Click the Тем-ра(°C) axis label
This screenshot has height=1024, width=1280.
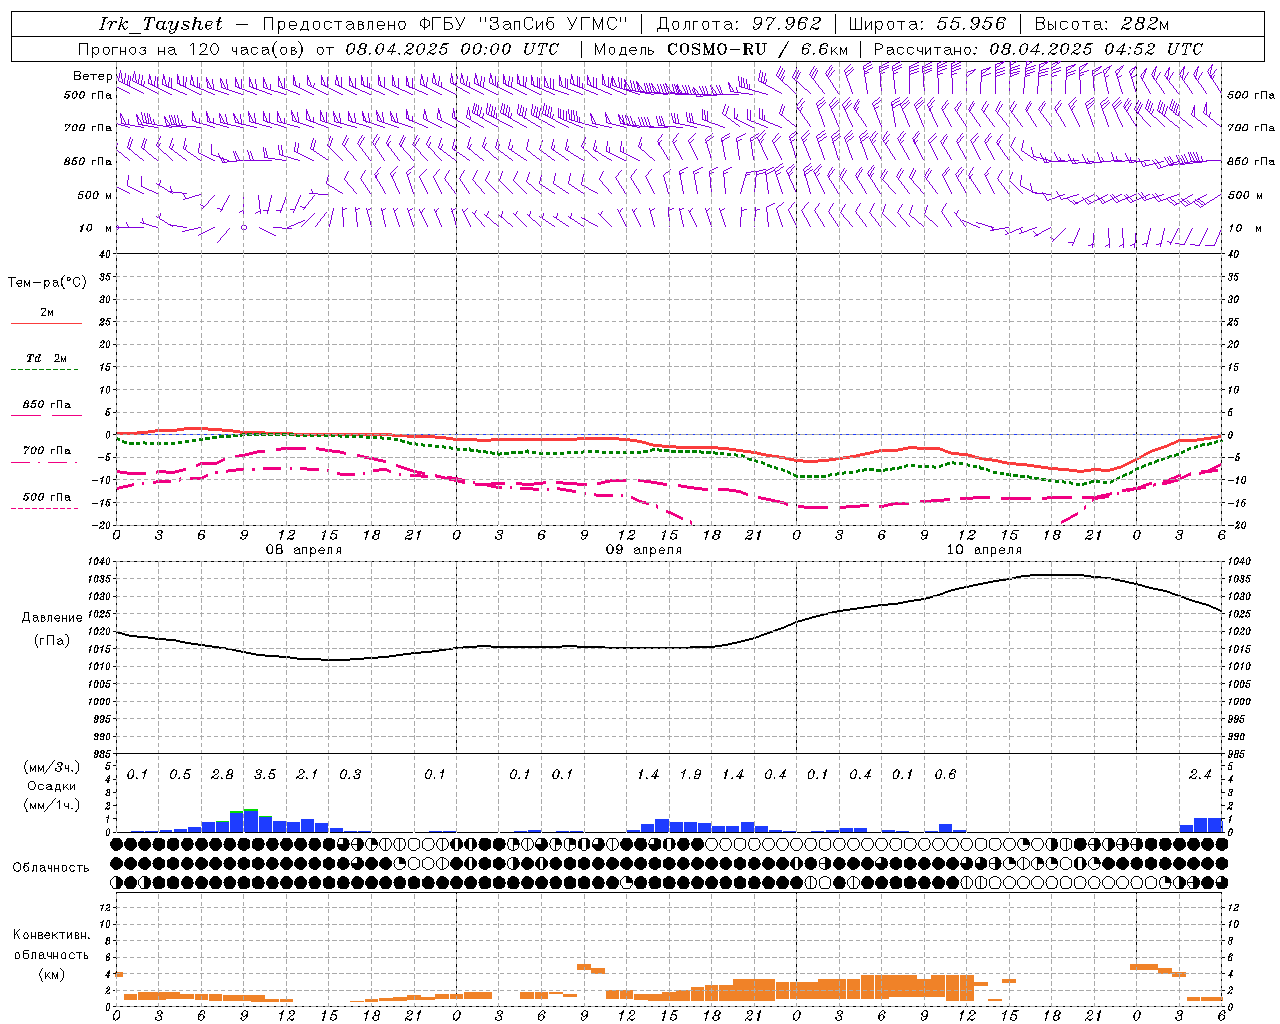coord(47,283)
